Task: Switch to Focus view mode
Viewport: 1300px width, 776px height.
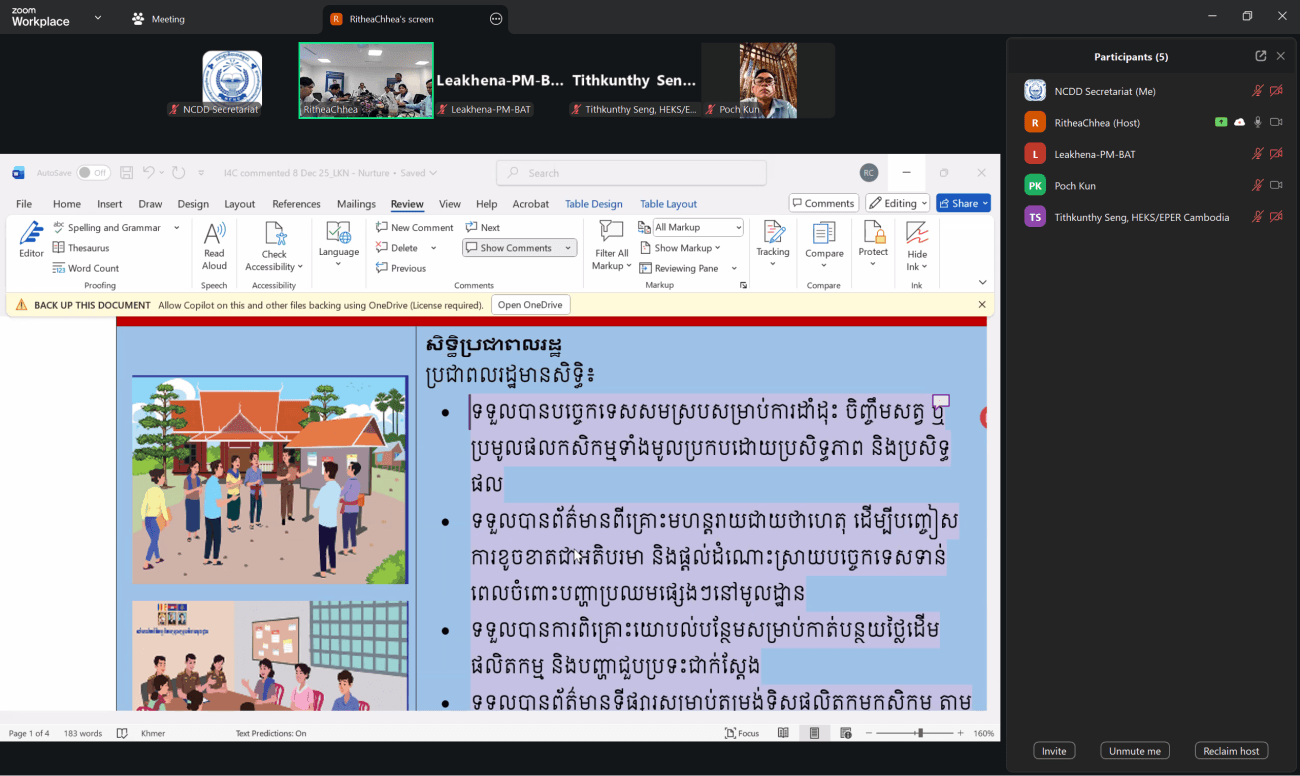Action: tap(741, 733)
